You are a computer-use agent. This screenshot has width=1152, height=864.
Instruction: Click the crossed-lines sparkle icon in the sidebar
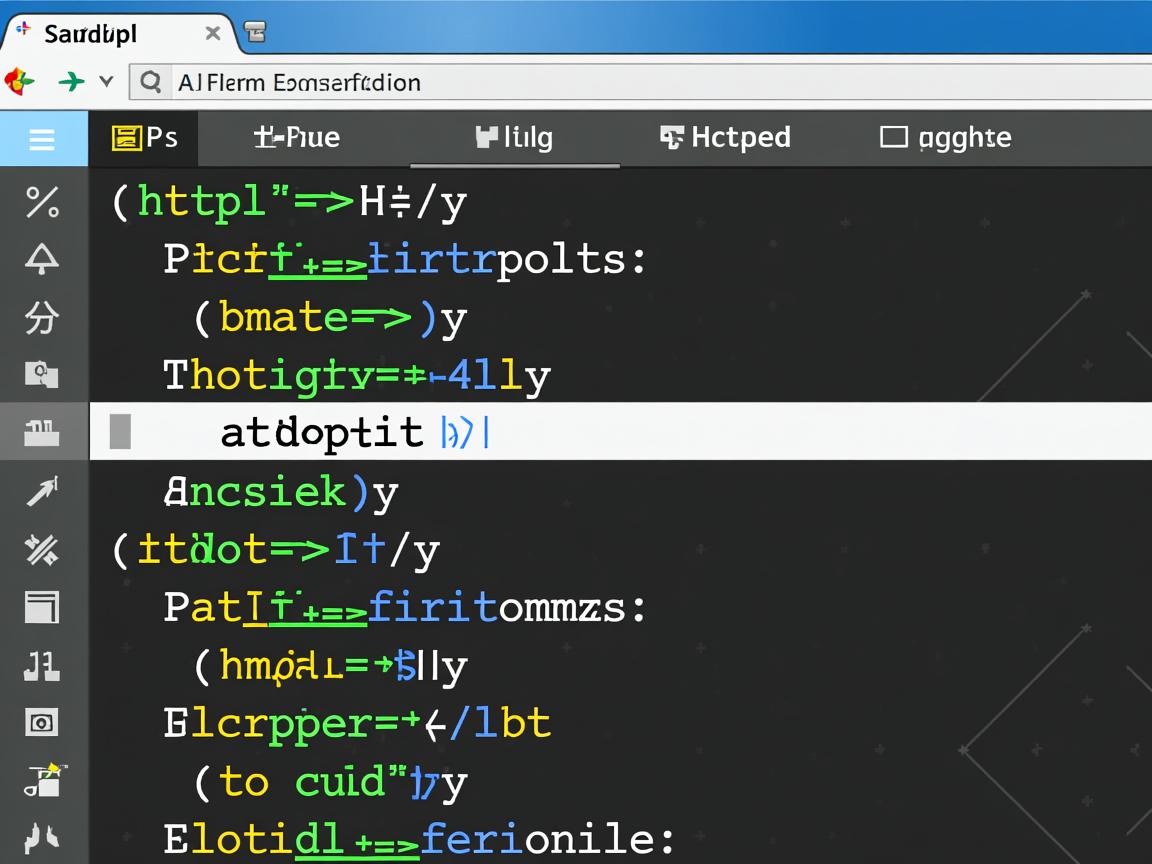click(x=42, y=549)
